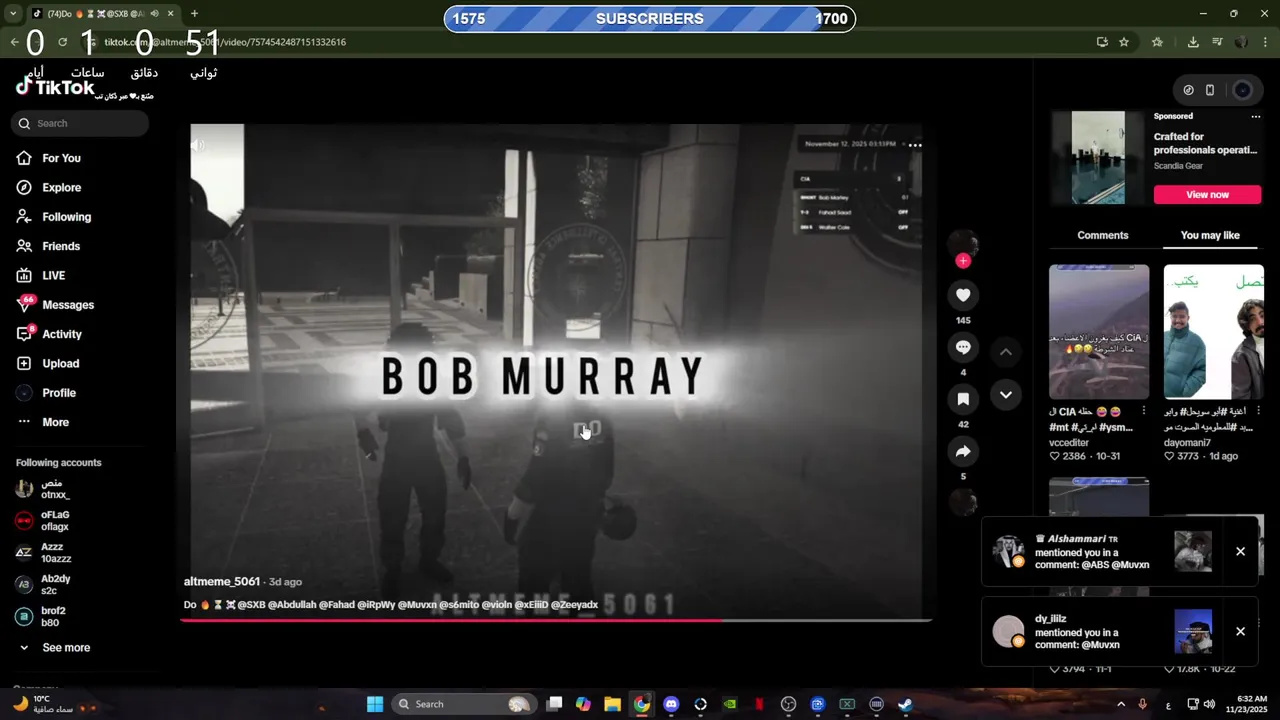Click the View now ad button
The image size is (1280, 720).
1207,195
